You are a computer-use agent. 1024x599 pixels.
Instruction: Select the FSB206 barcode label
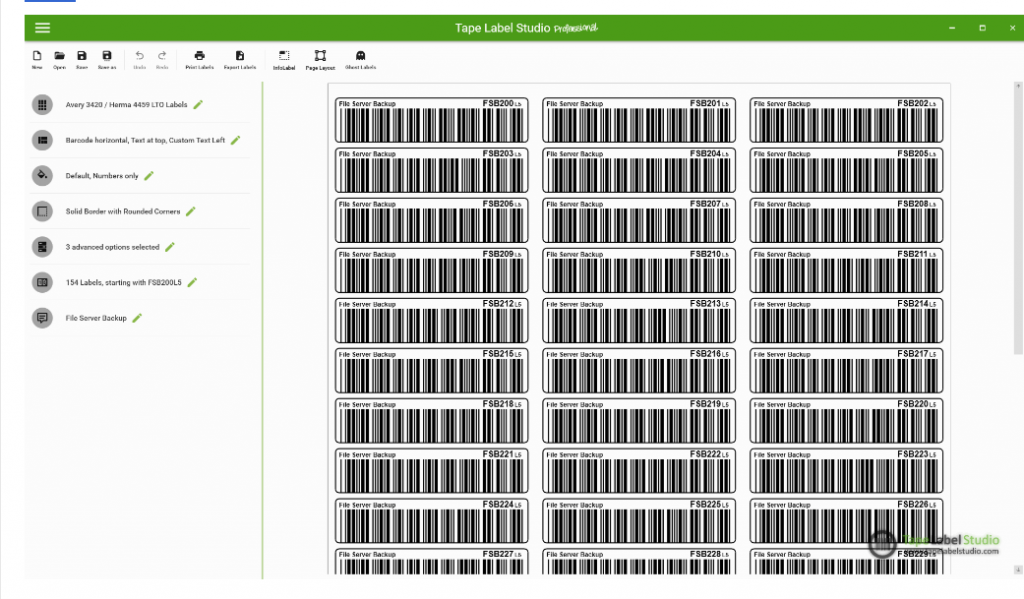[x=432, y=221]
